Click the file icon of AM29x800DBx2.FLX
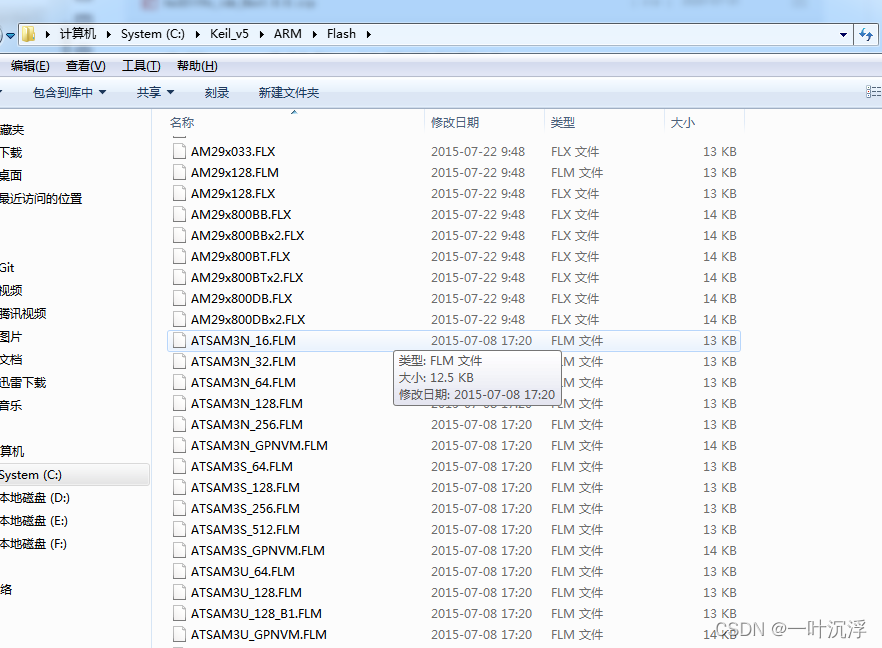This screenshot has height=648, width=882. [179, 320]
